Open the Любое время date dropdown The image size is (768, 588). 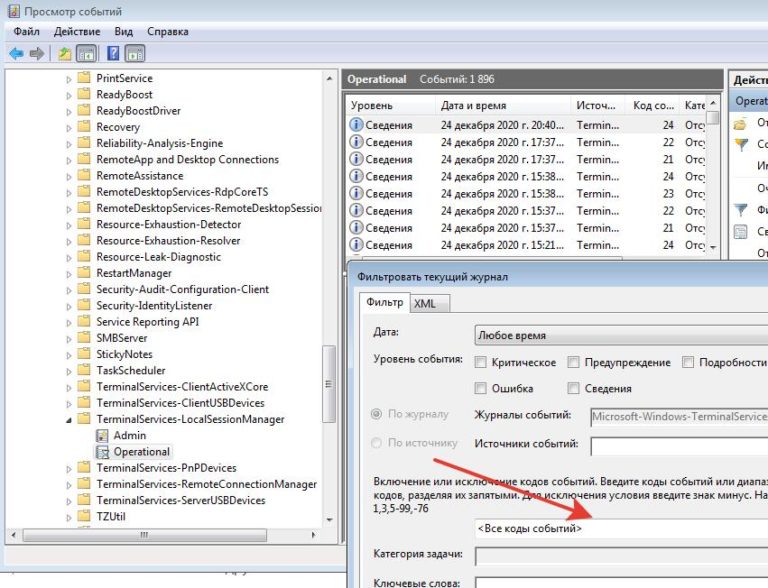click(620, 335)
